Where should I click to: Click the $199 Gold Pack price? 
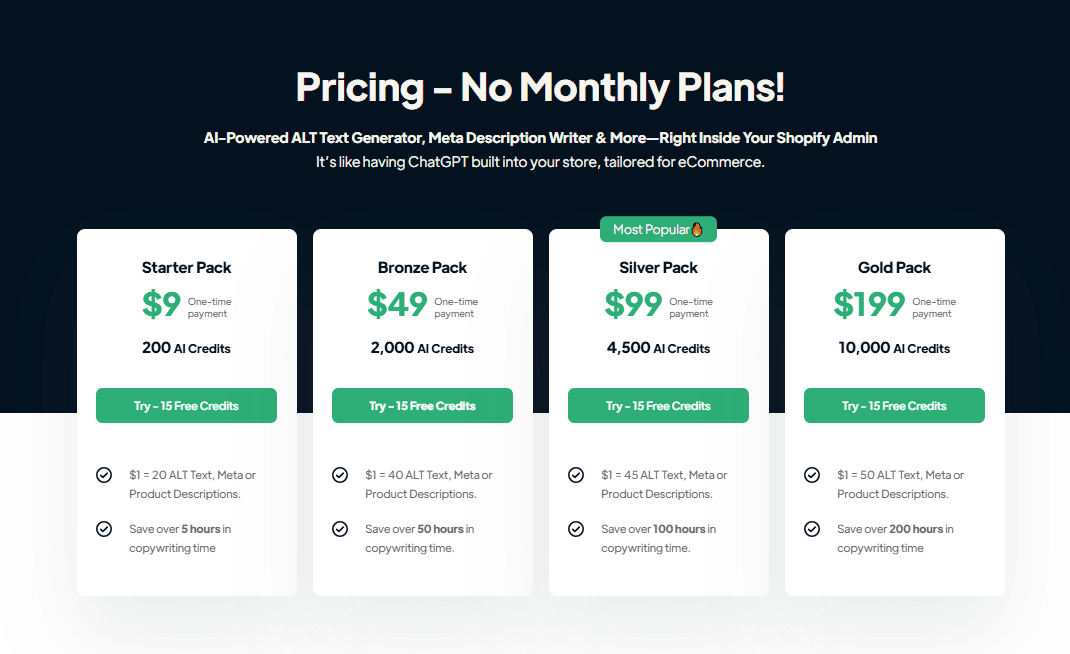[870, 304]
